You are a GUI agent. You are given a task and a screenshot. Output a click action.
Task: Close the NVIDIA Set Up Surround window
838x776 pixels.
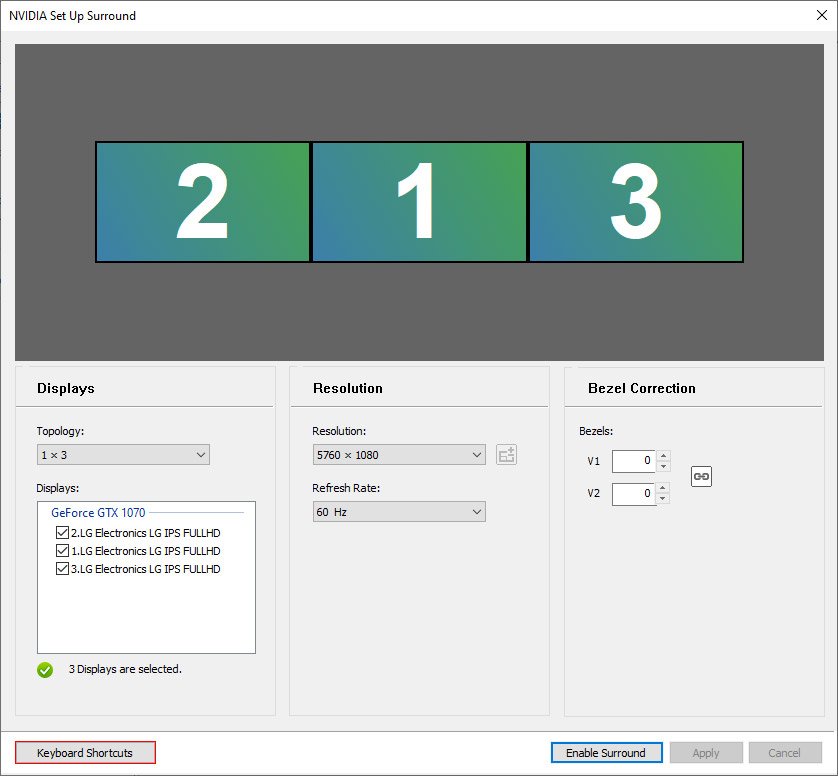[821, 15]
